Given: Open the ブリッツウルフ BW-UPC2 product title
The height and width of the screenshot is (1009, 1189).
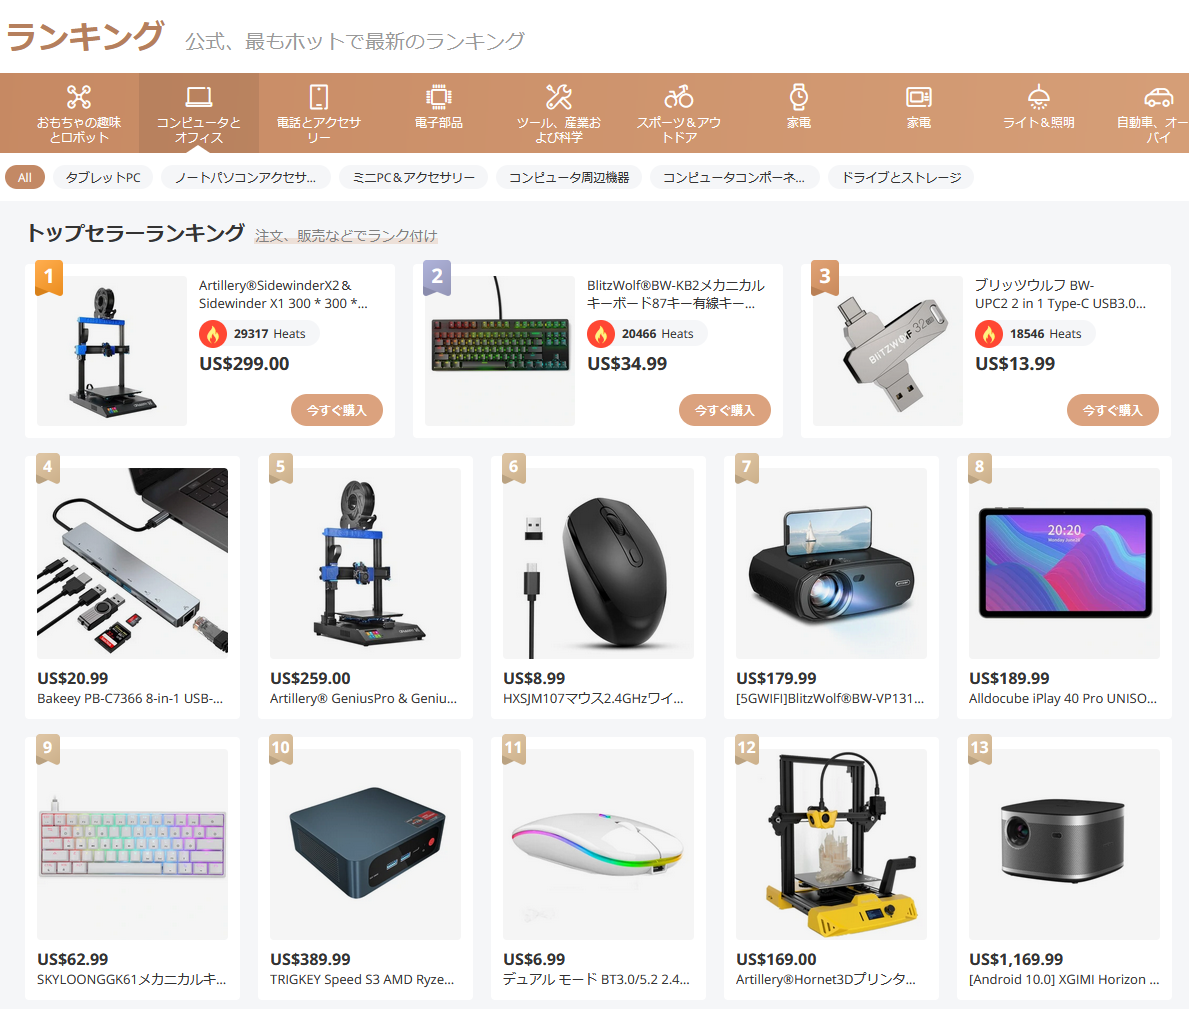Looking at the screenshot, I should click(1060, 294).
